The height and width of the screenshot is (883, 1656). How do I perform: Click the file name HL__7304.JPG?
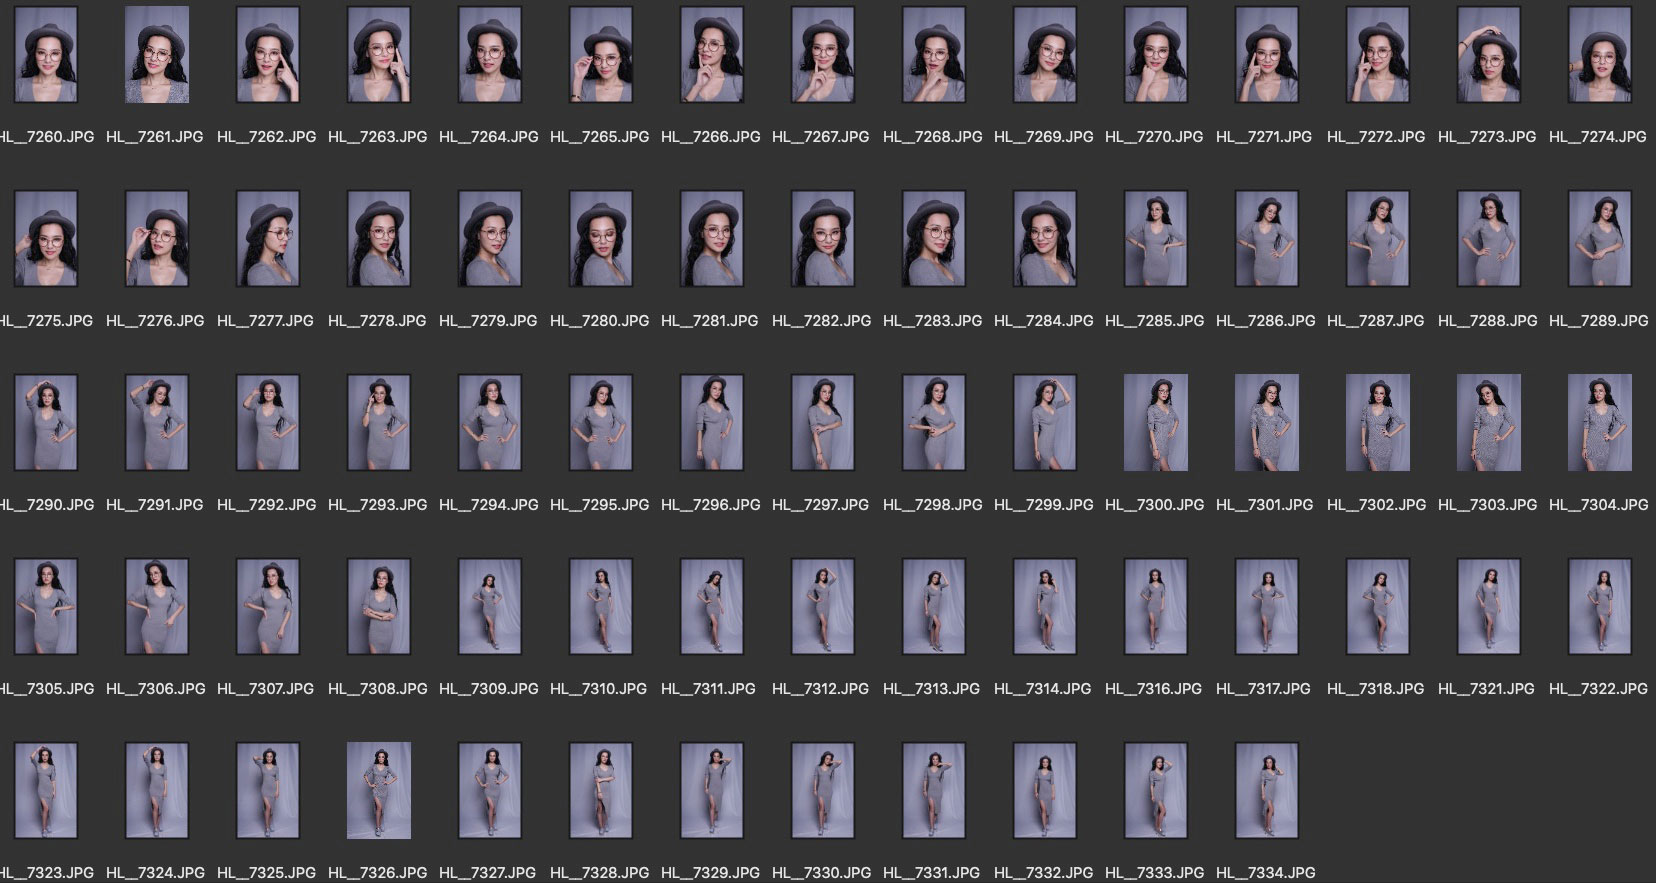[1598, 505]
